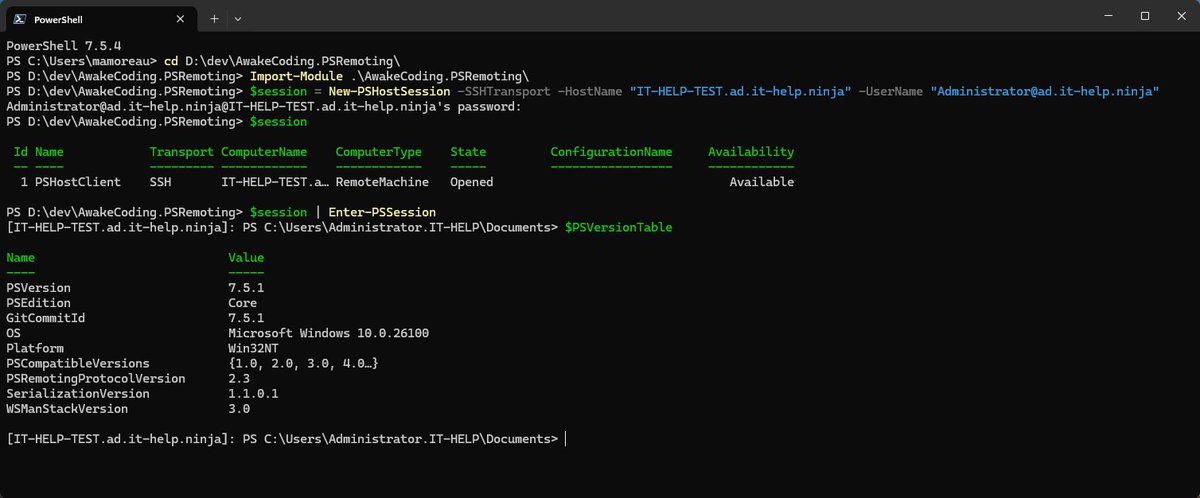Click the final remote prompt input line
Screen dimensions: 1200x498
[287, 438]
